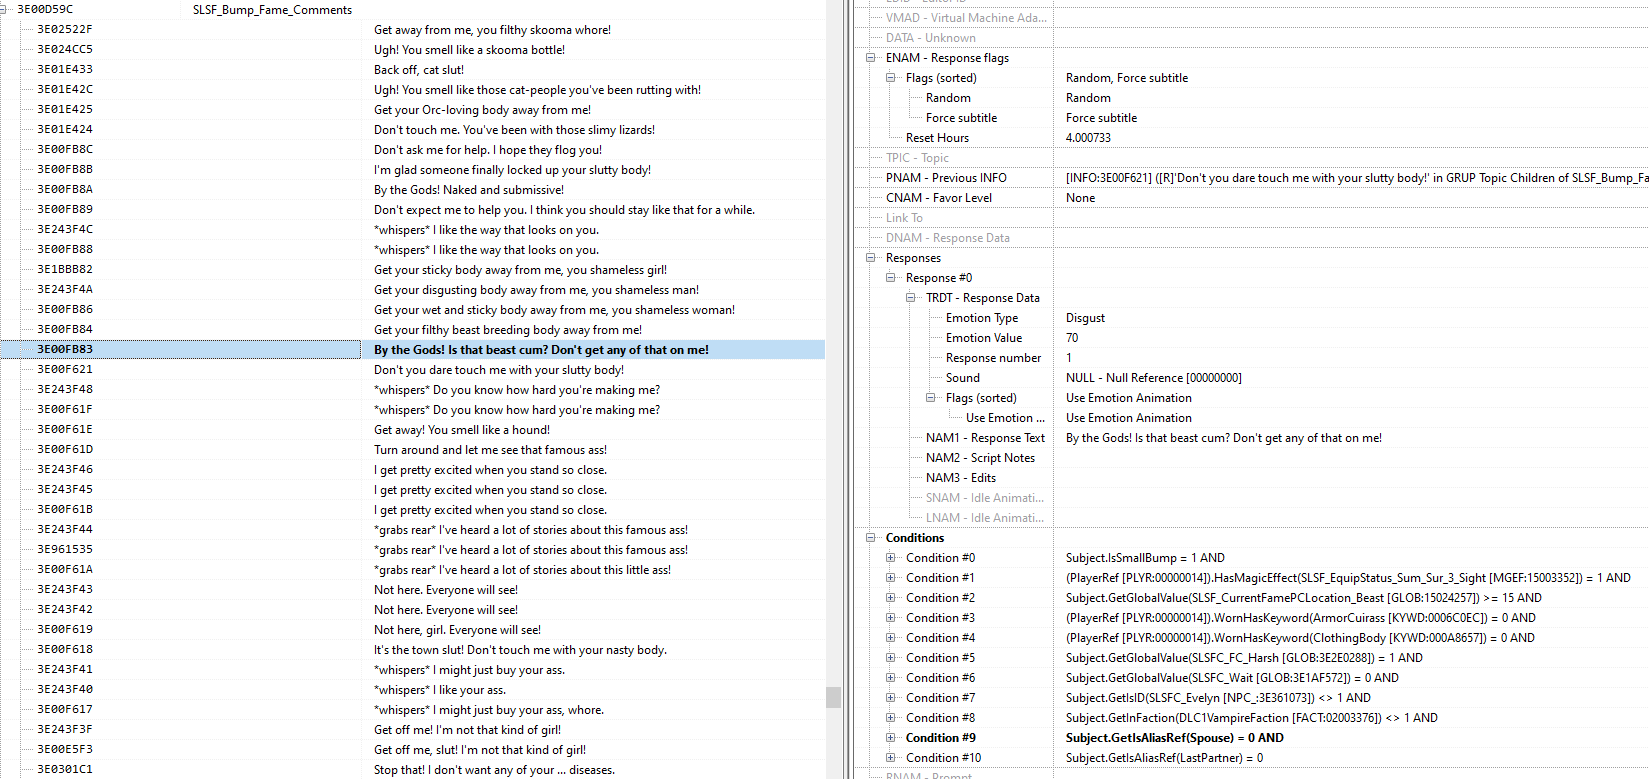Image resolution: width=1649 pixels, height=779 pixels.
Task: Expand Condition #3
Action: tap(891, 618)
